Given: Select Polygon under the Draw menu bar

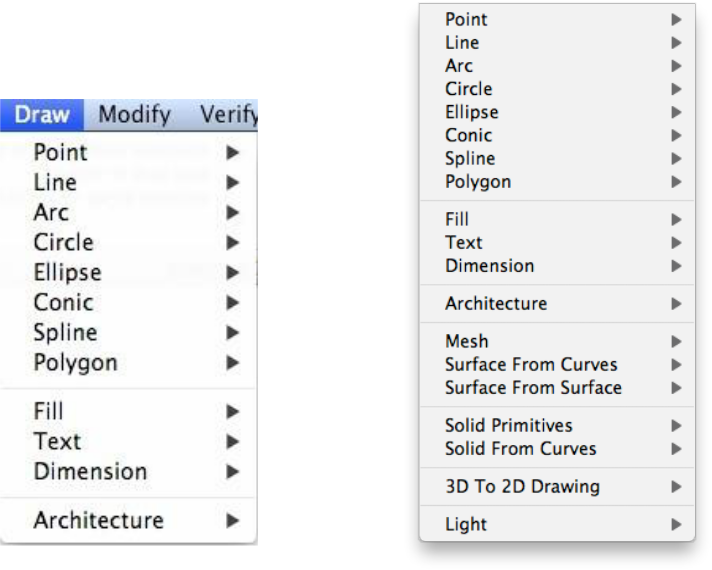Looking at the screenshot, I should (75, 362).
